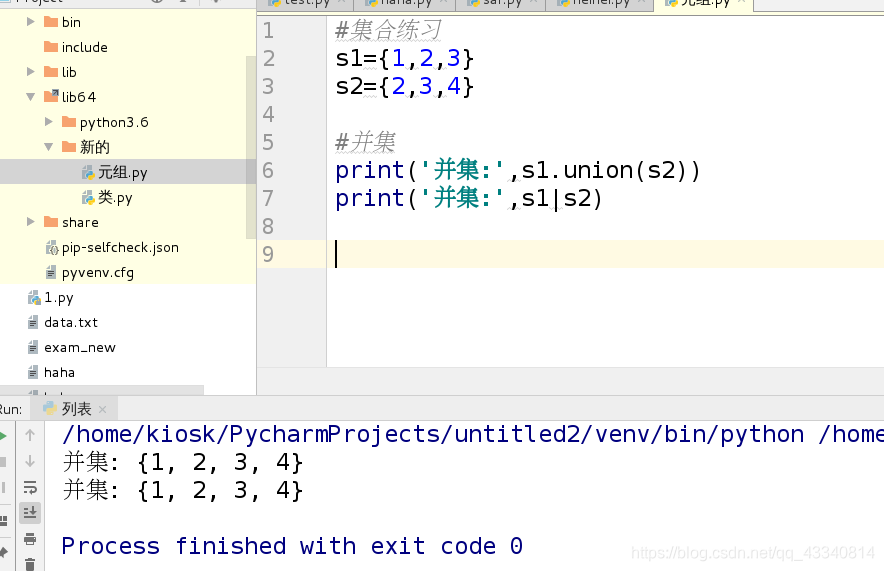The image size is (884, 571).
Task: Click the s1={1,2,3} code line
Action: pyautogui.click(x=404, y=59)
